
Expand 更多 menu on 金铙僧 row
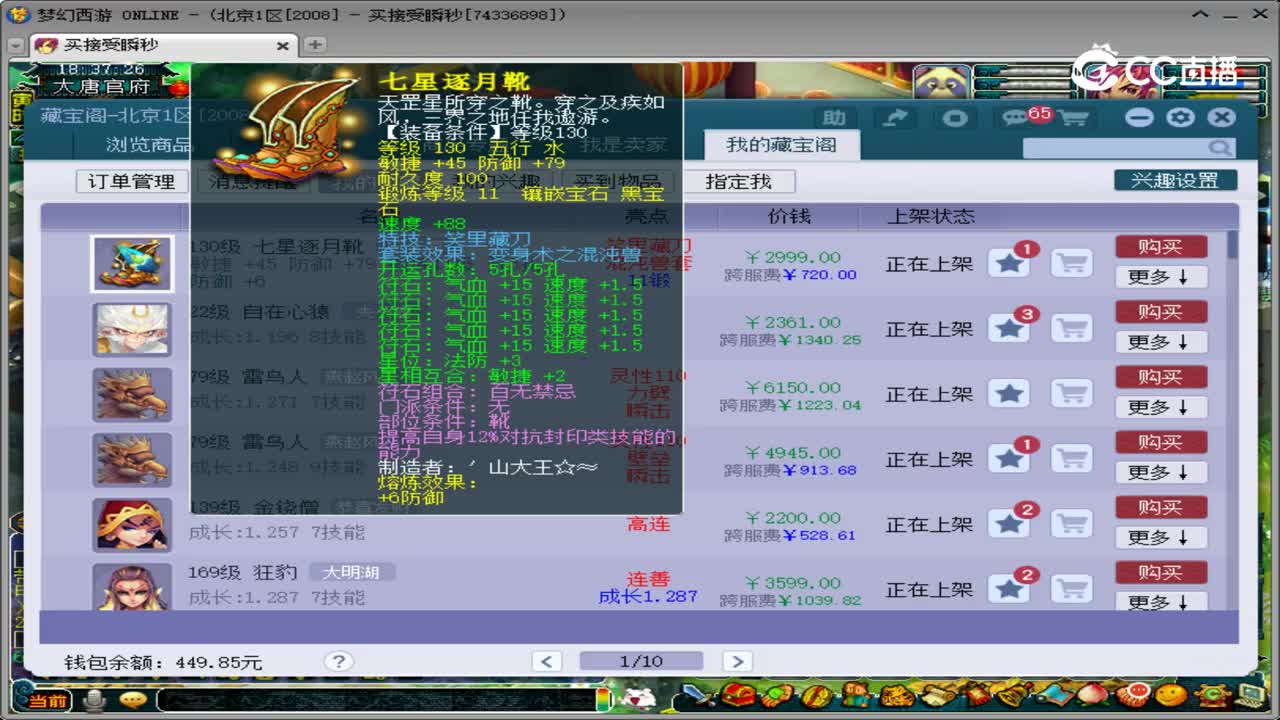(x=1161, y=537)
